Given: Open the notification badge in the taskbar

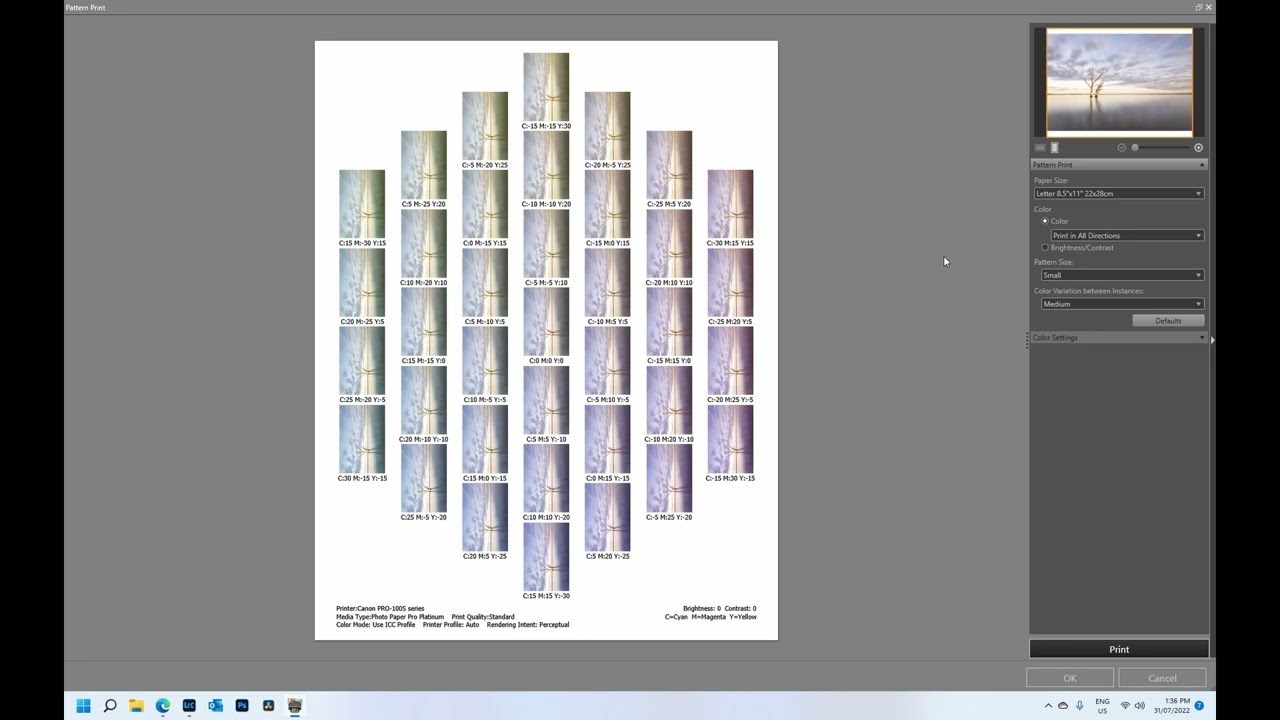Looking at the screenshot, I should click(1199, 706).
